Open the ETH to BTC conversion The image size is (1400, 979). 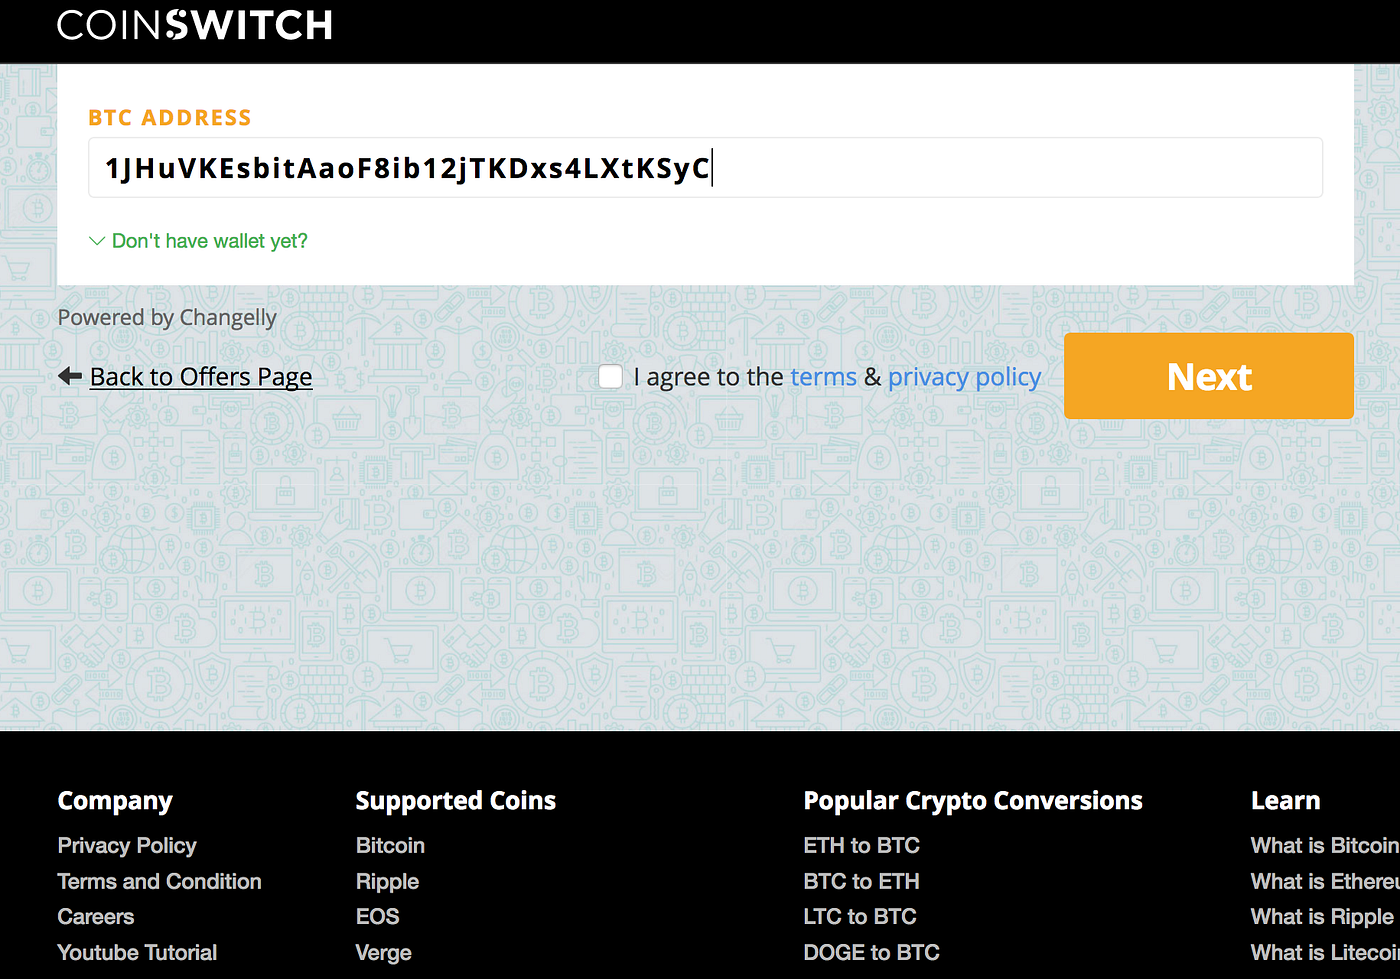(x=861, y=846)
